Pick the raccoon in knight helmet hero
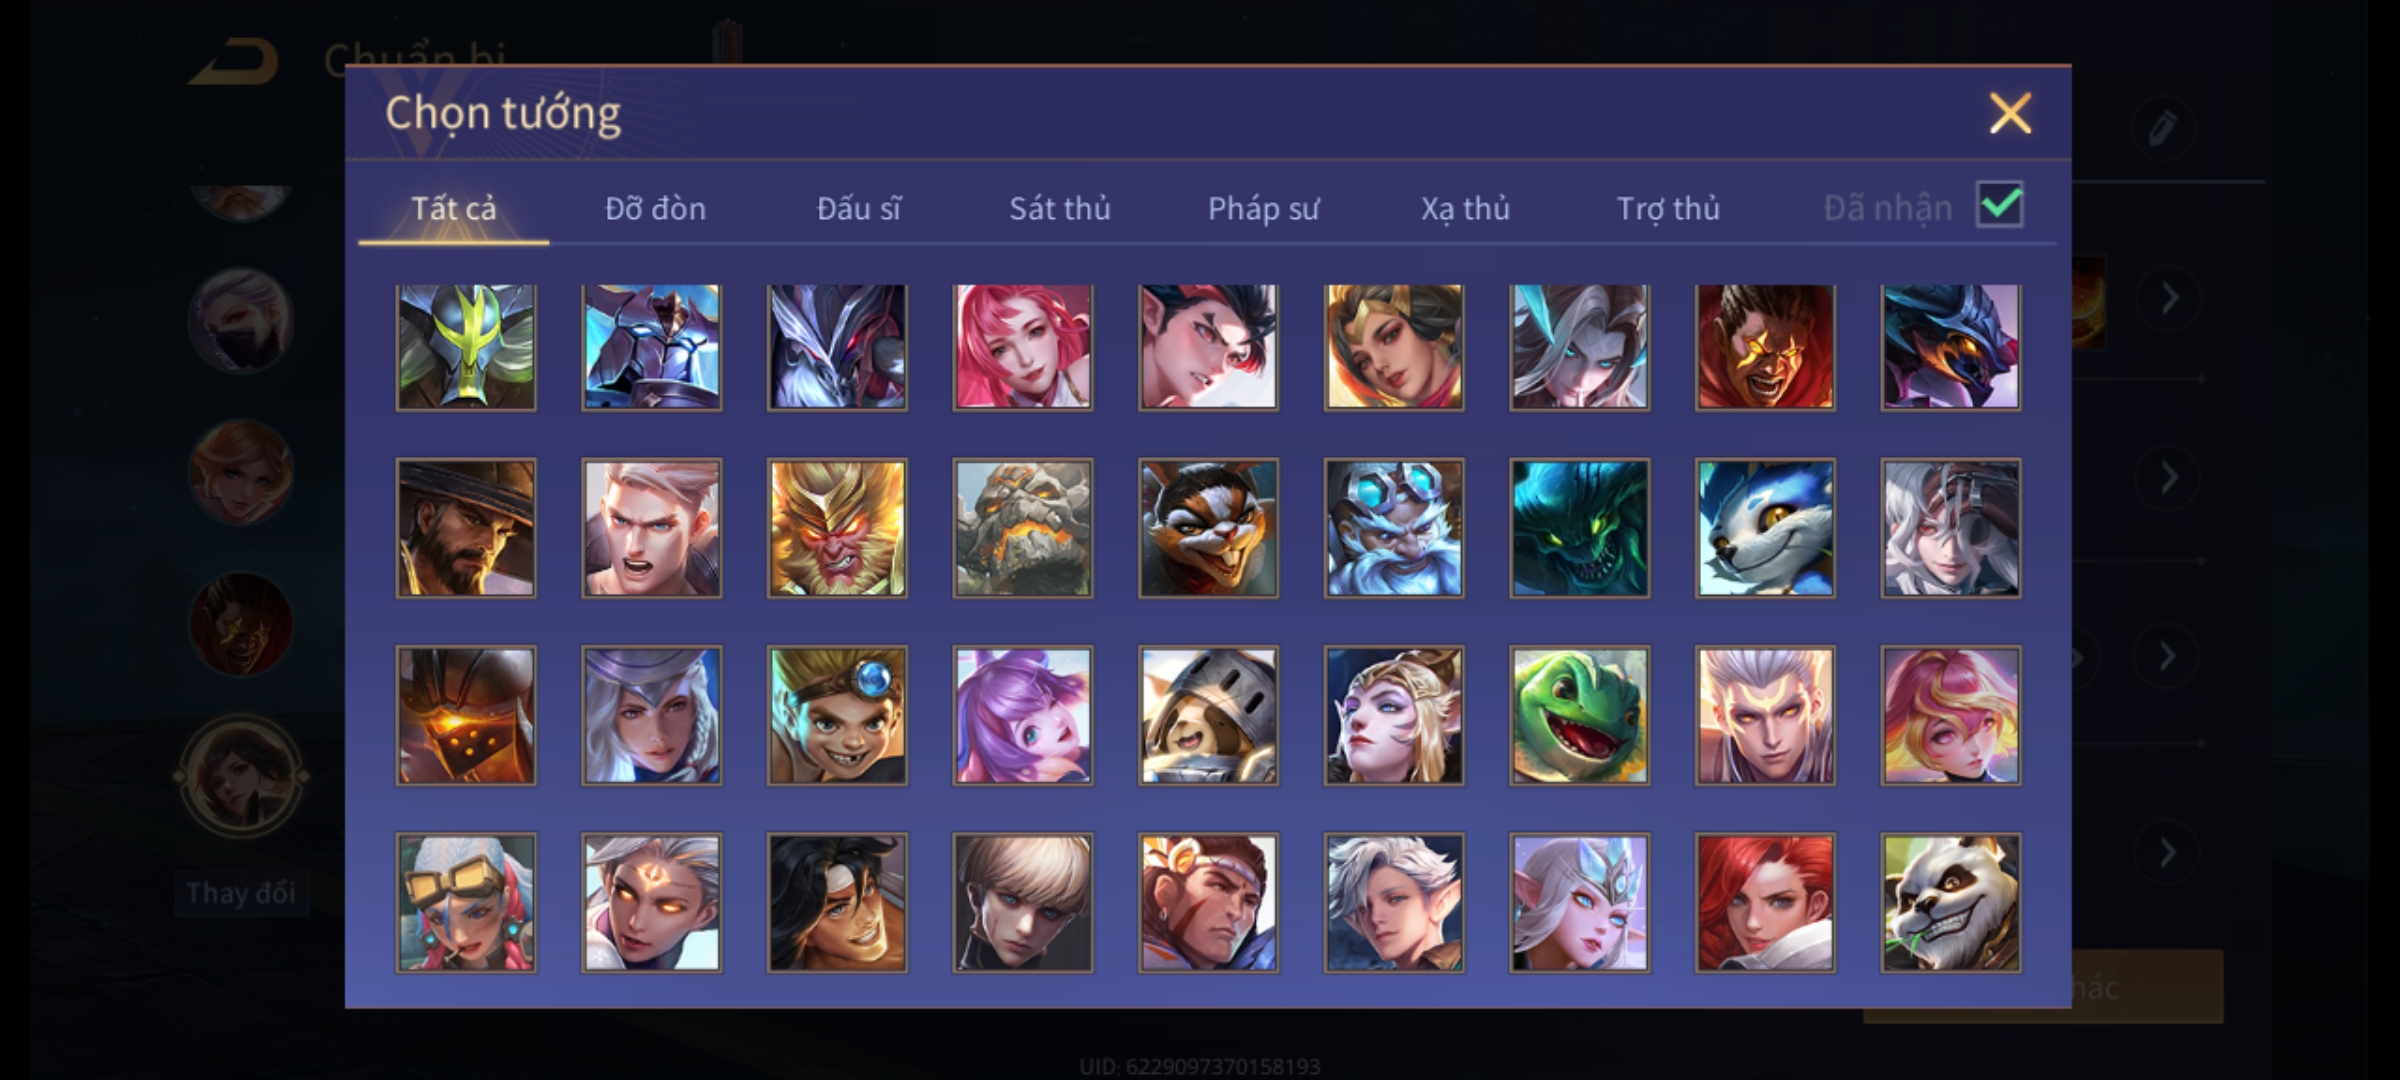 tap(1208, 715)
